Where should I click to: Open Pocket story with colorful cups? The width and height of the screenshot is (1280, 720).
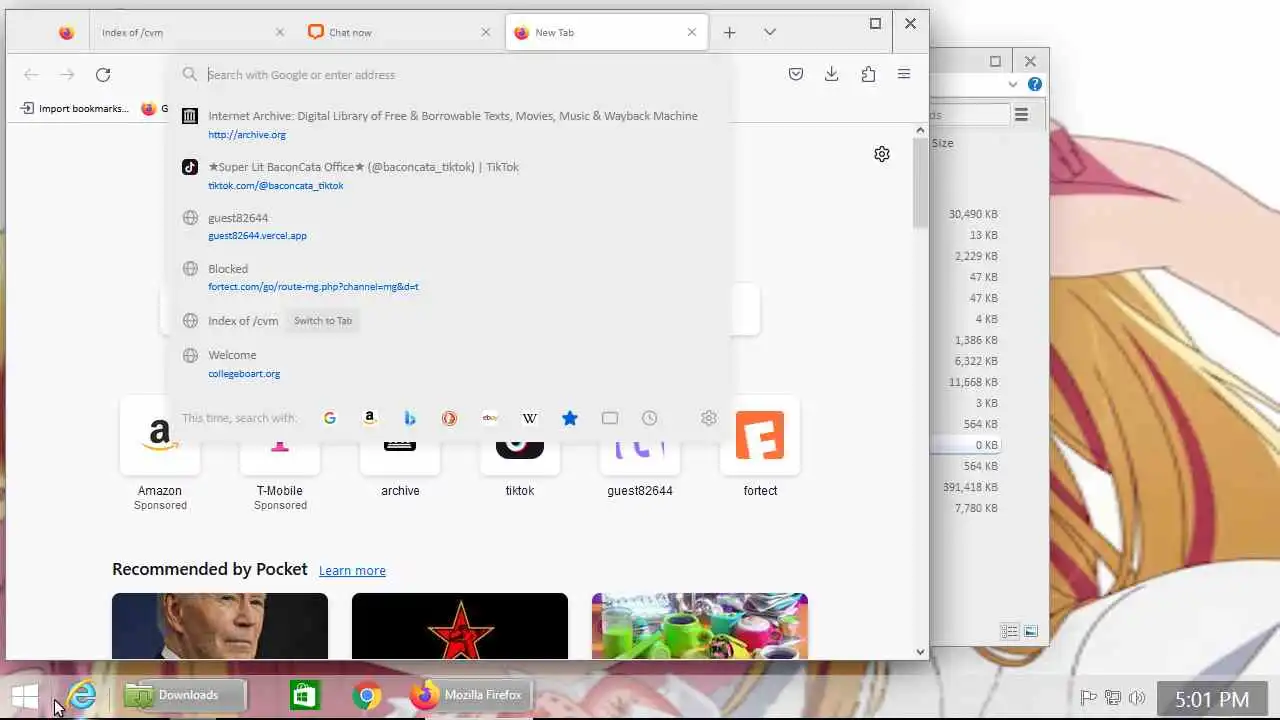tap(700, 626)
